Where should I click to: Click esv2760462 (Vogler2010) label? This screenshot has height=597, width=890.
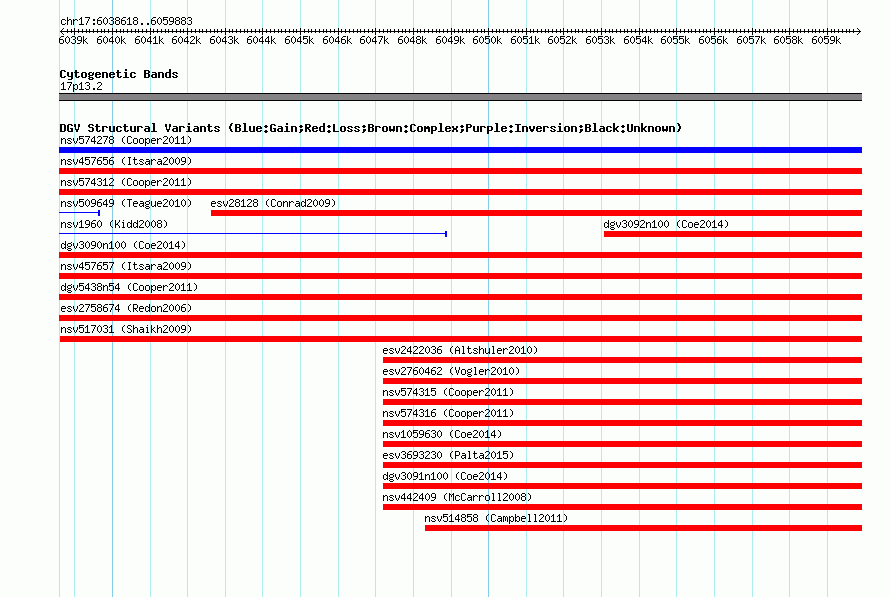(x=451, y=371)
